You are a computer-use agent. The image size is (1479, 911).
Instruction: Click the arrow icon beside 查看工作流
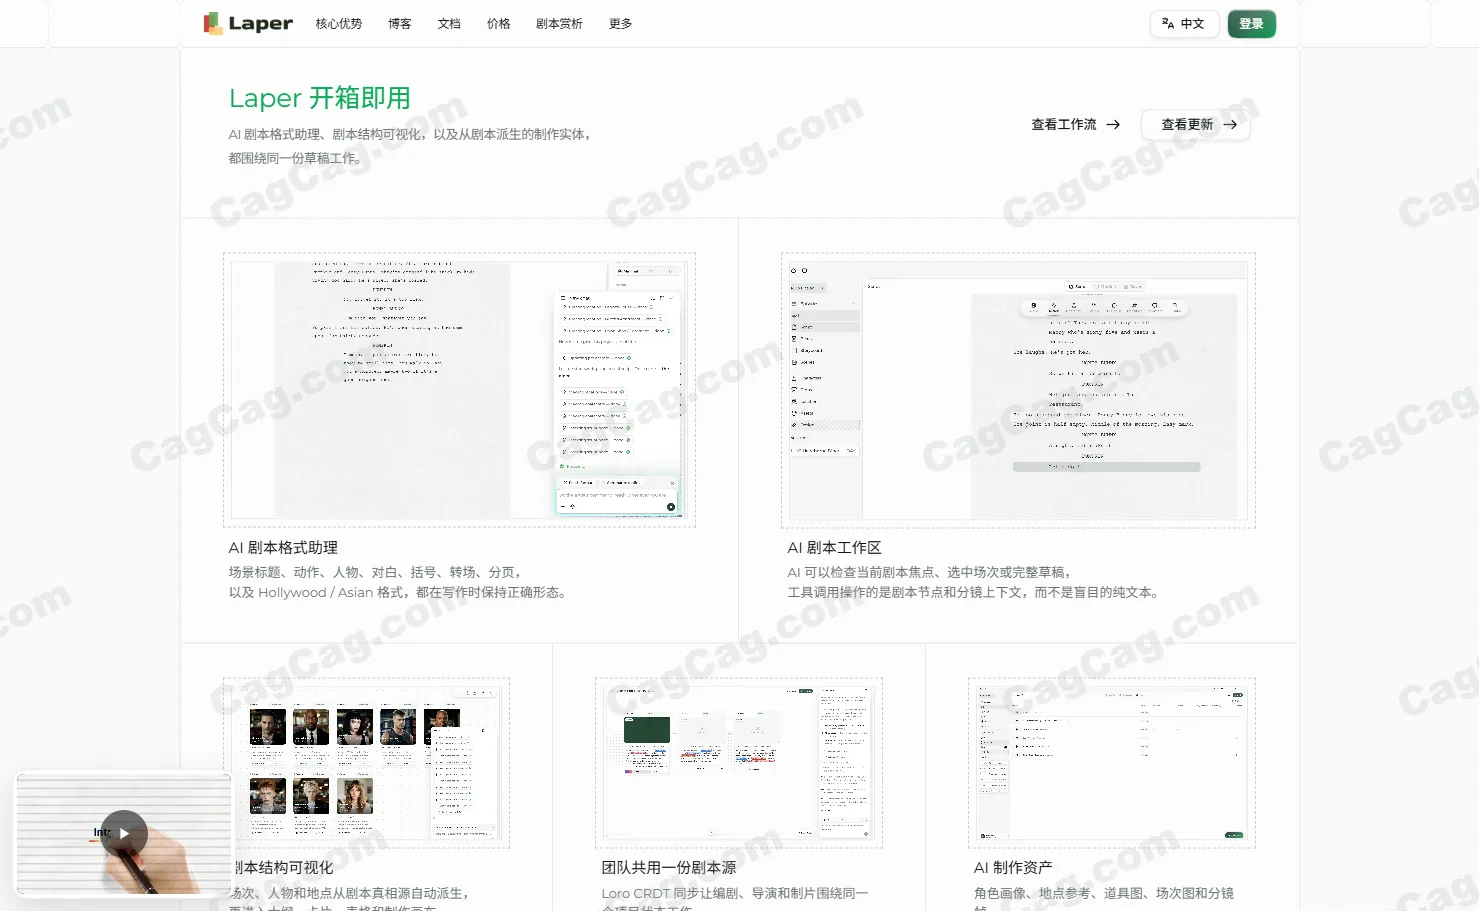[1113, 125]
